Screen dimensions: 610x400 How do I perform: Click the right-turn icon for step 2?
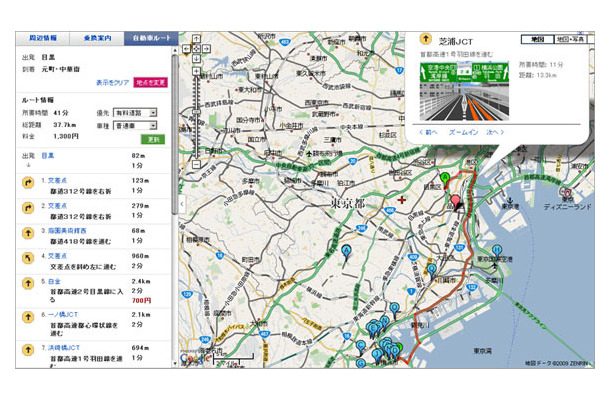click(28, 208)
